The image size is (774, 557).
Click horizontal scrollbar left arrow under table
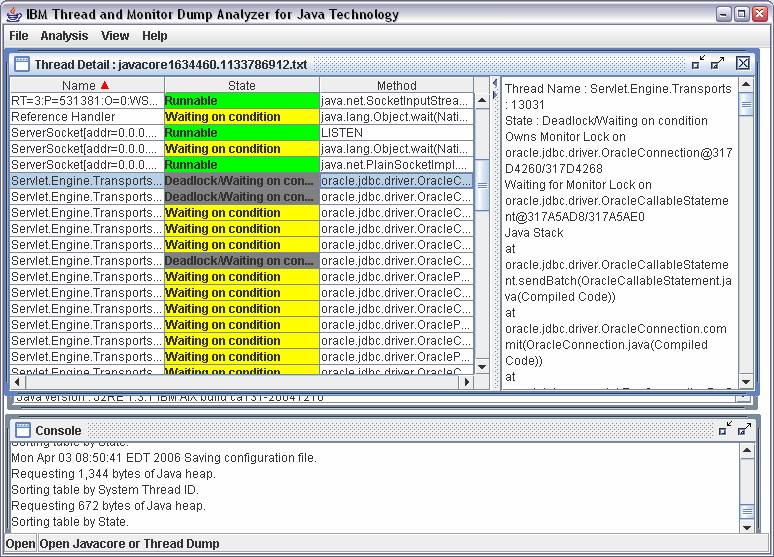pos(17,382)
